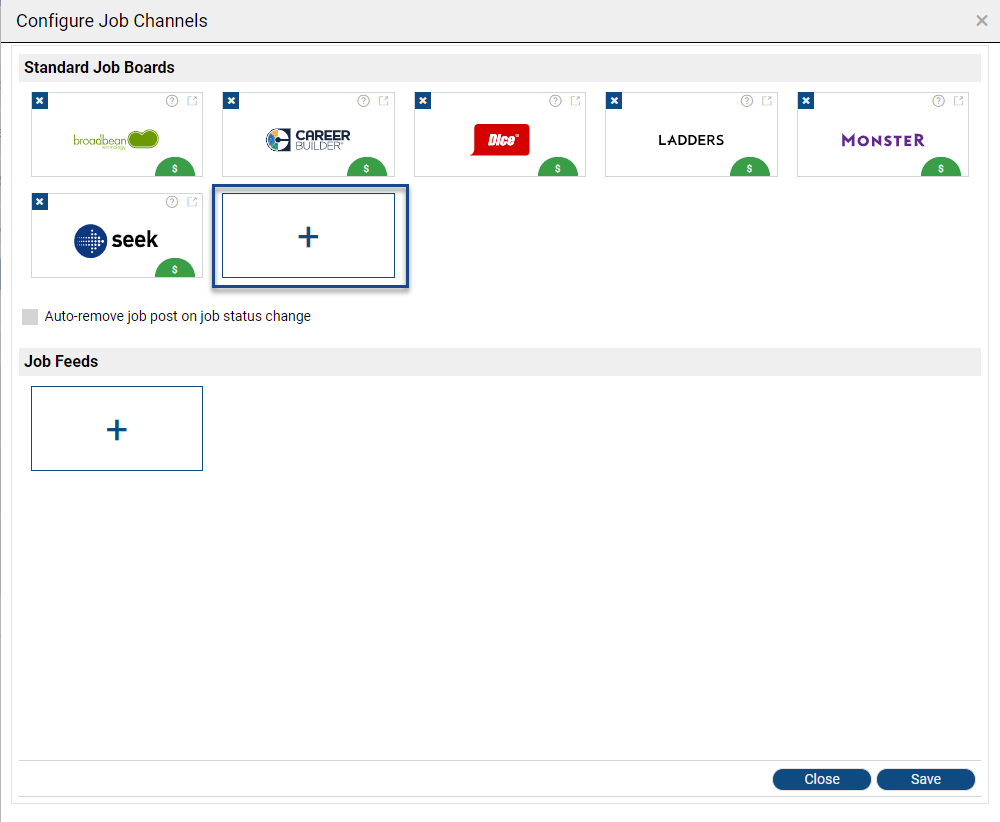Remove the Monster job board
Viewport: 1000px width, 822px height.
tap(806, 101)
